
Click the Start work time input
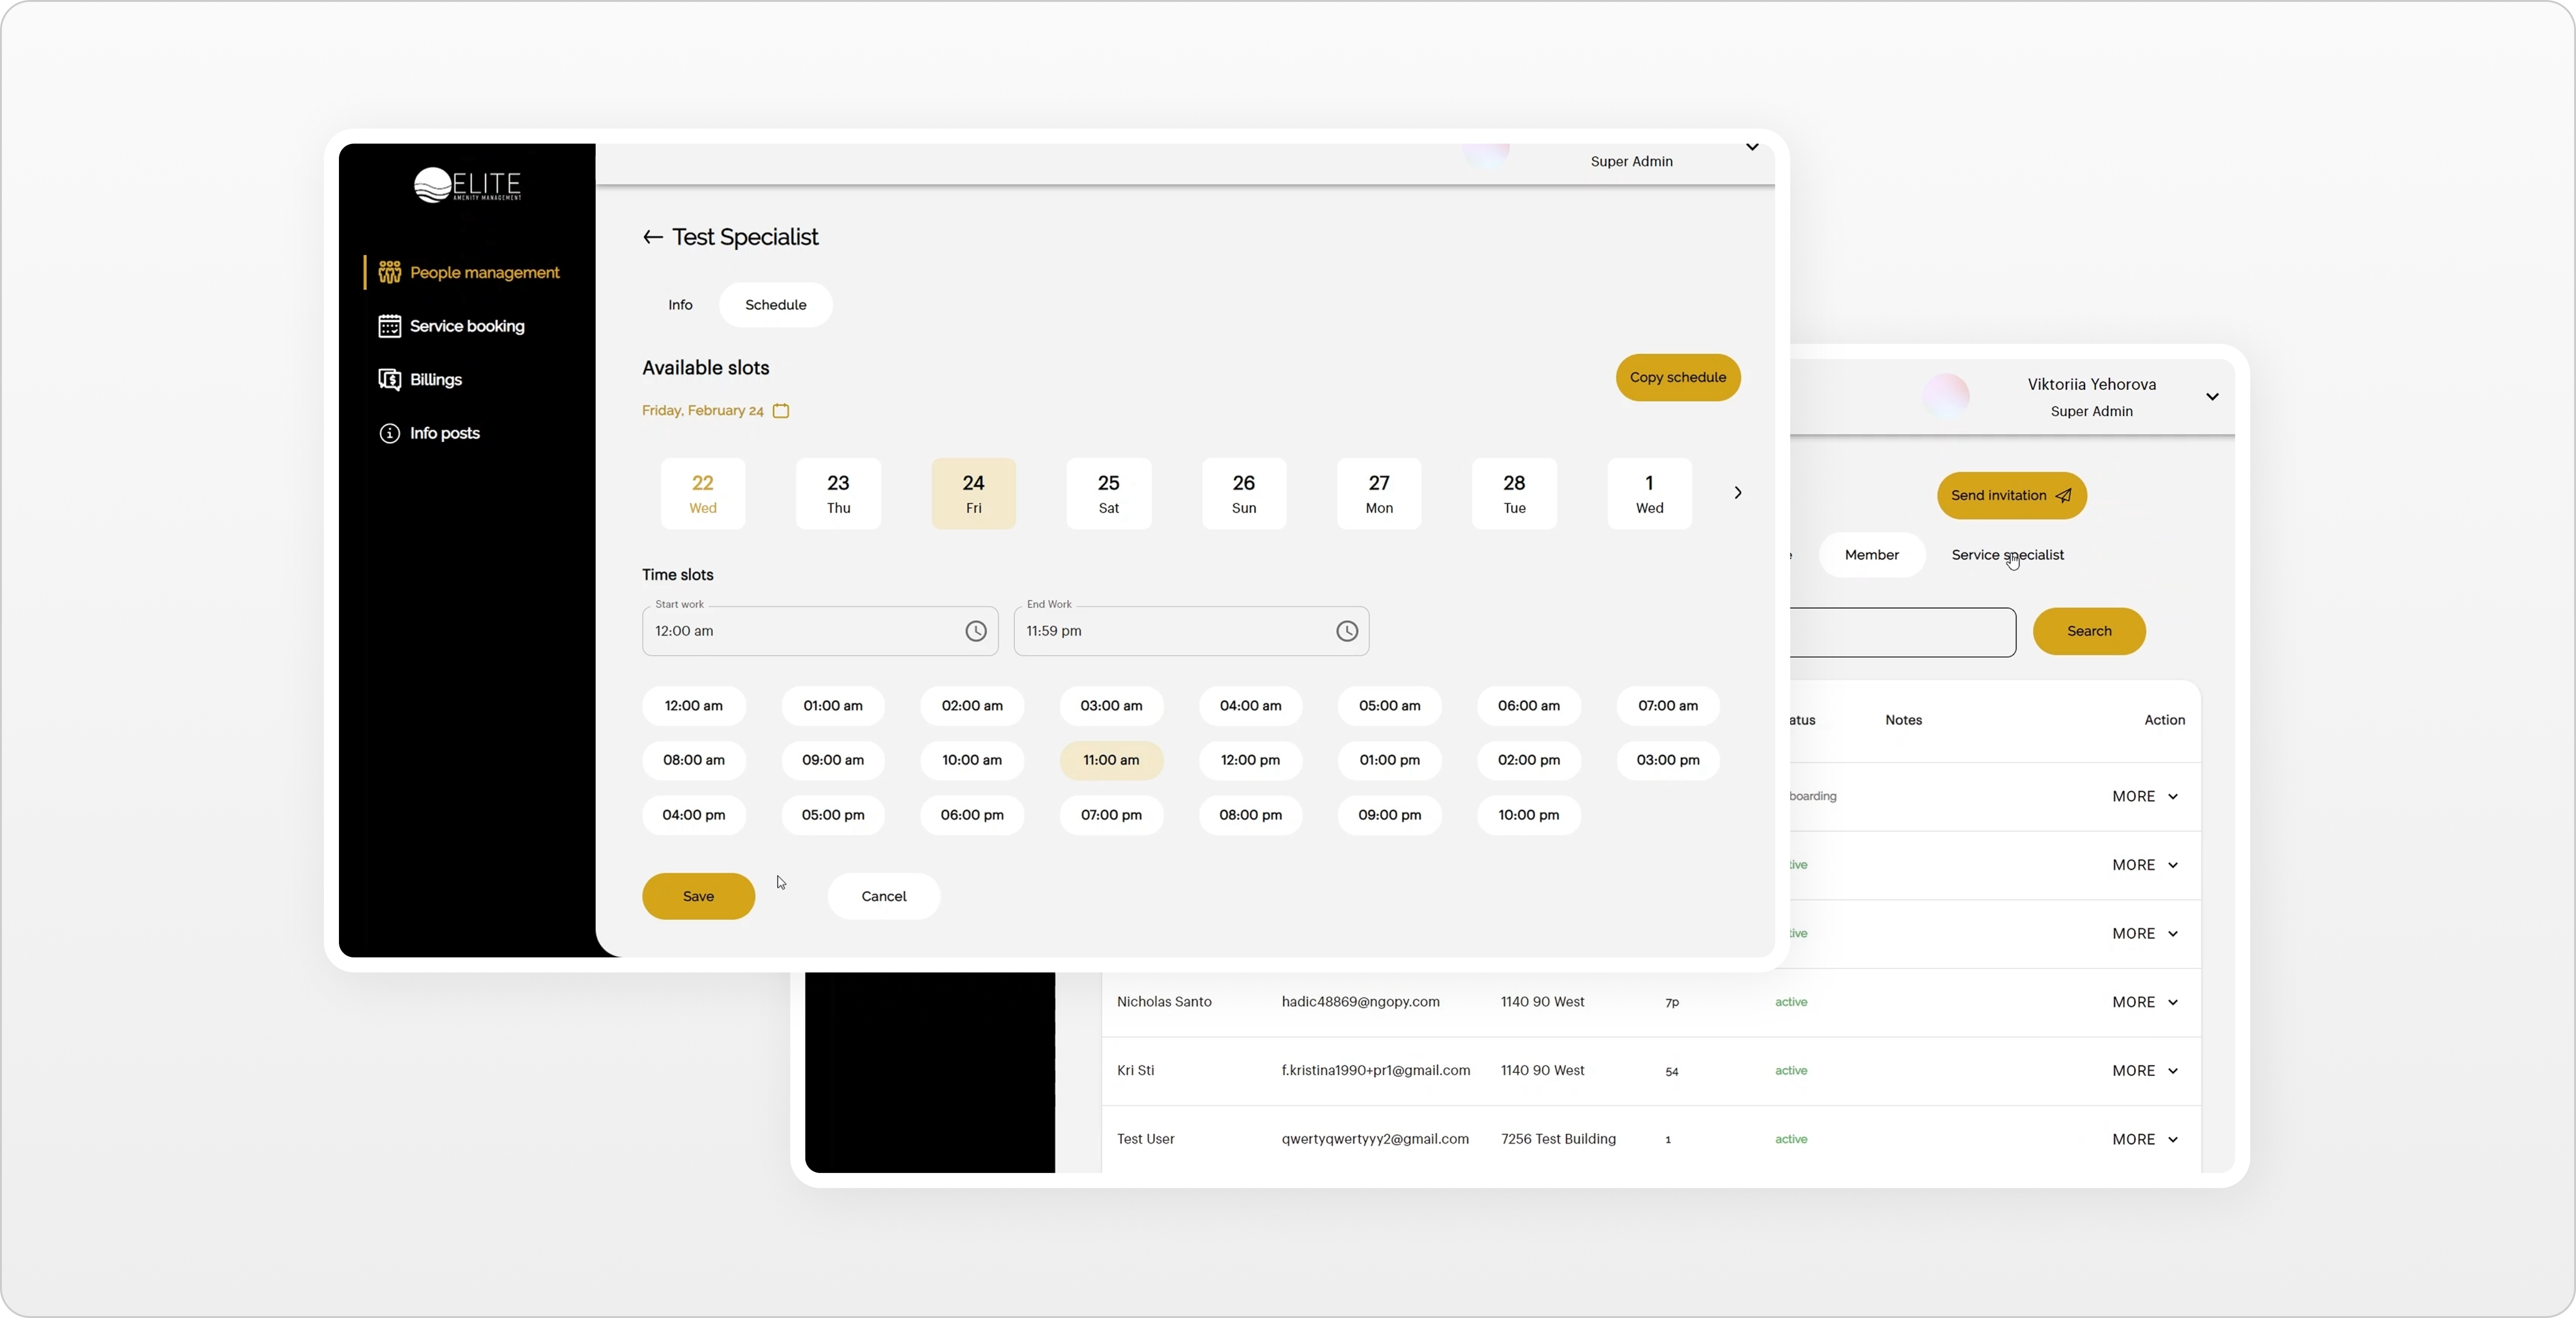tap(820, 631)
